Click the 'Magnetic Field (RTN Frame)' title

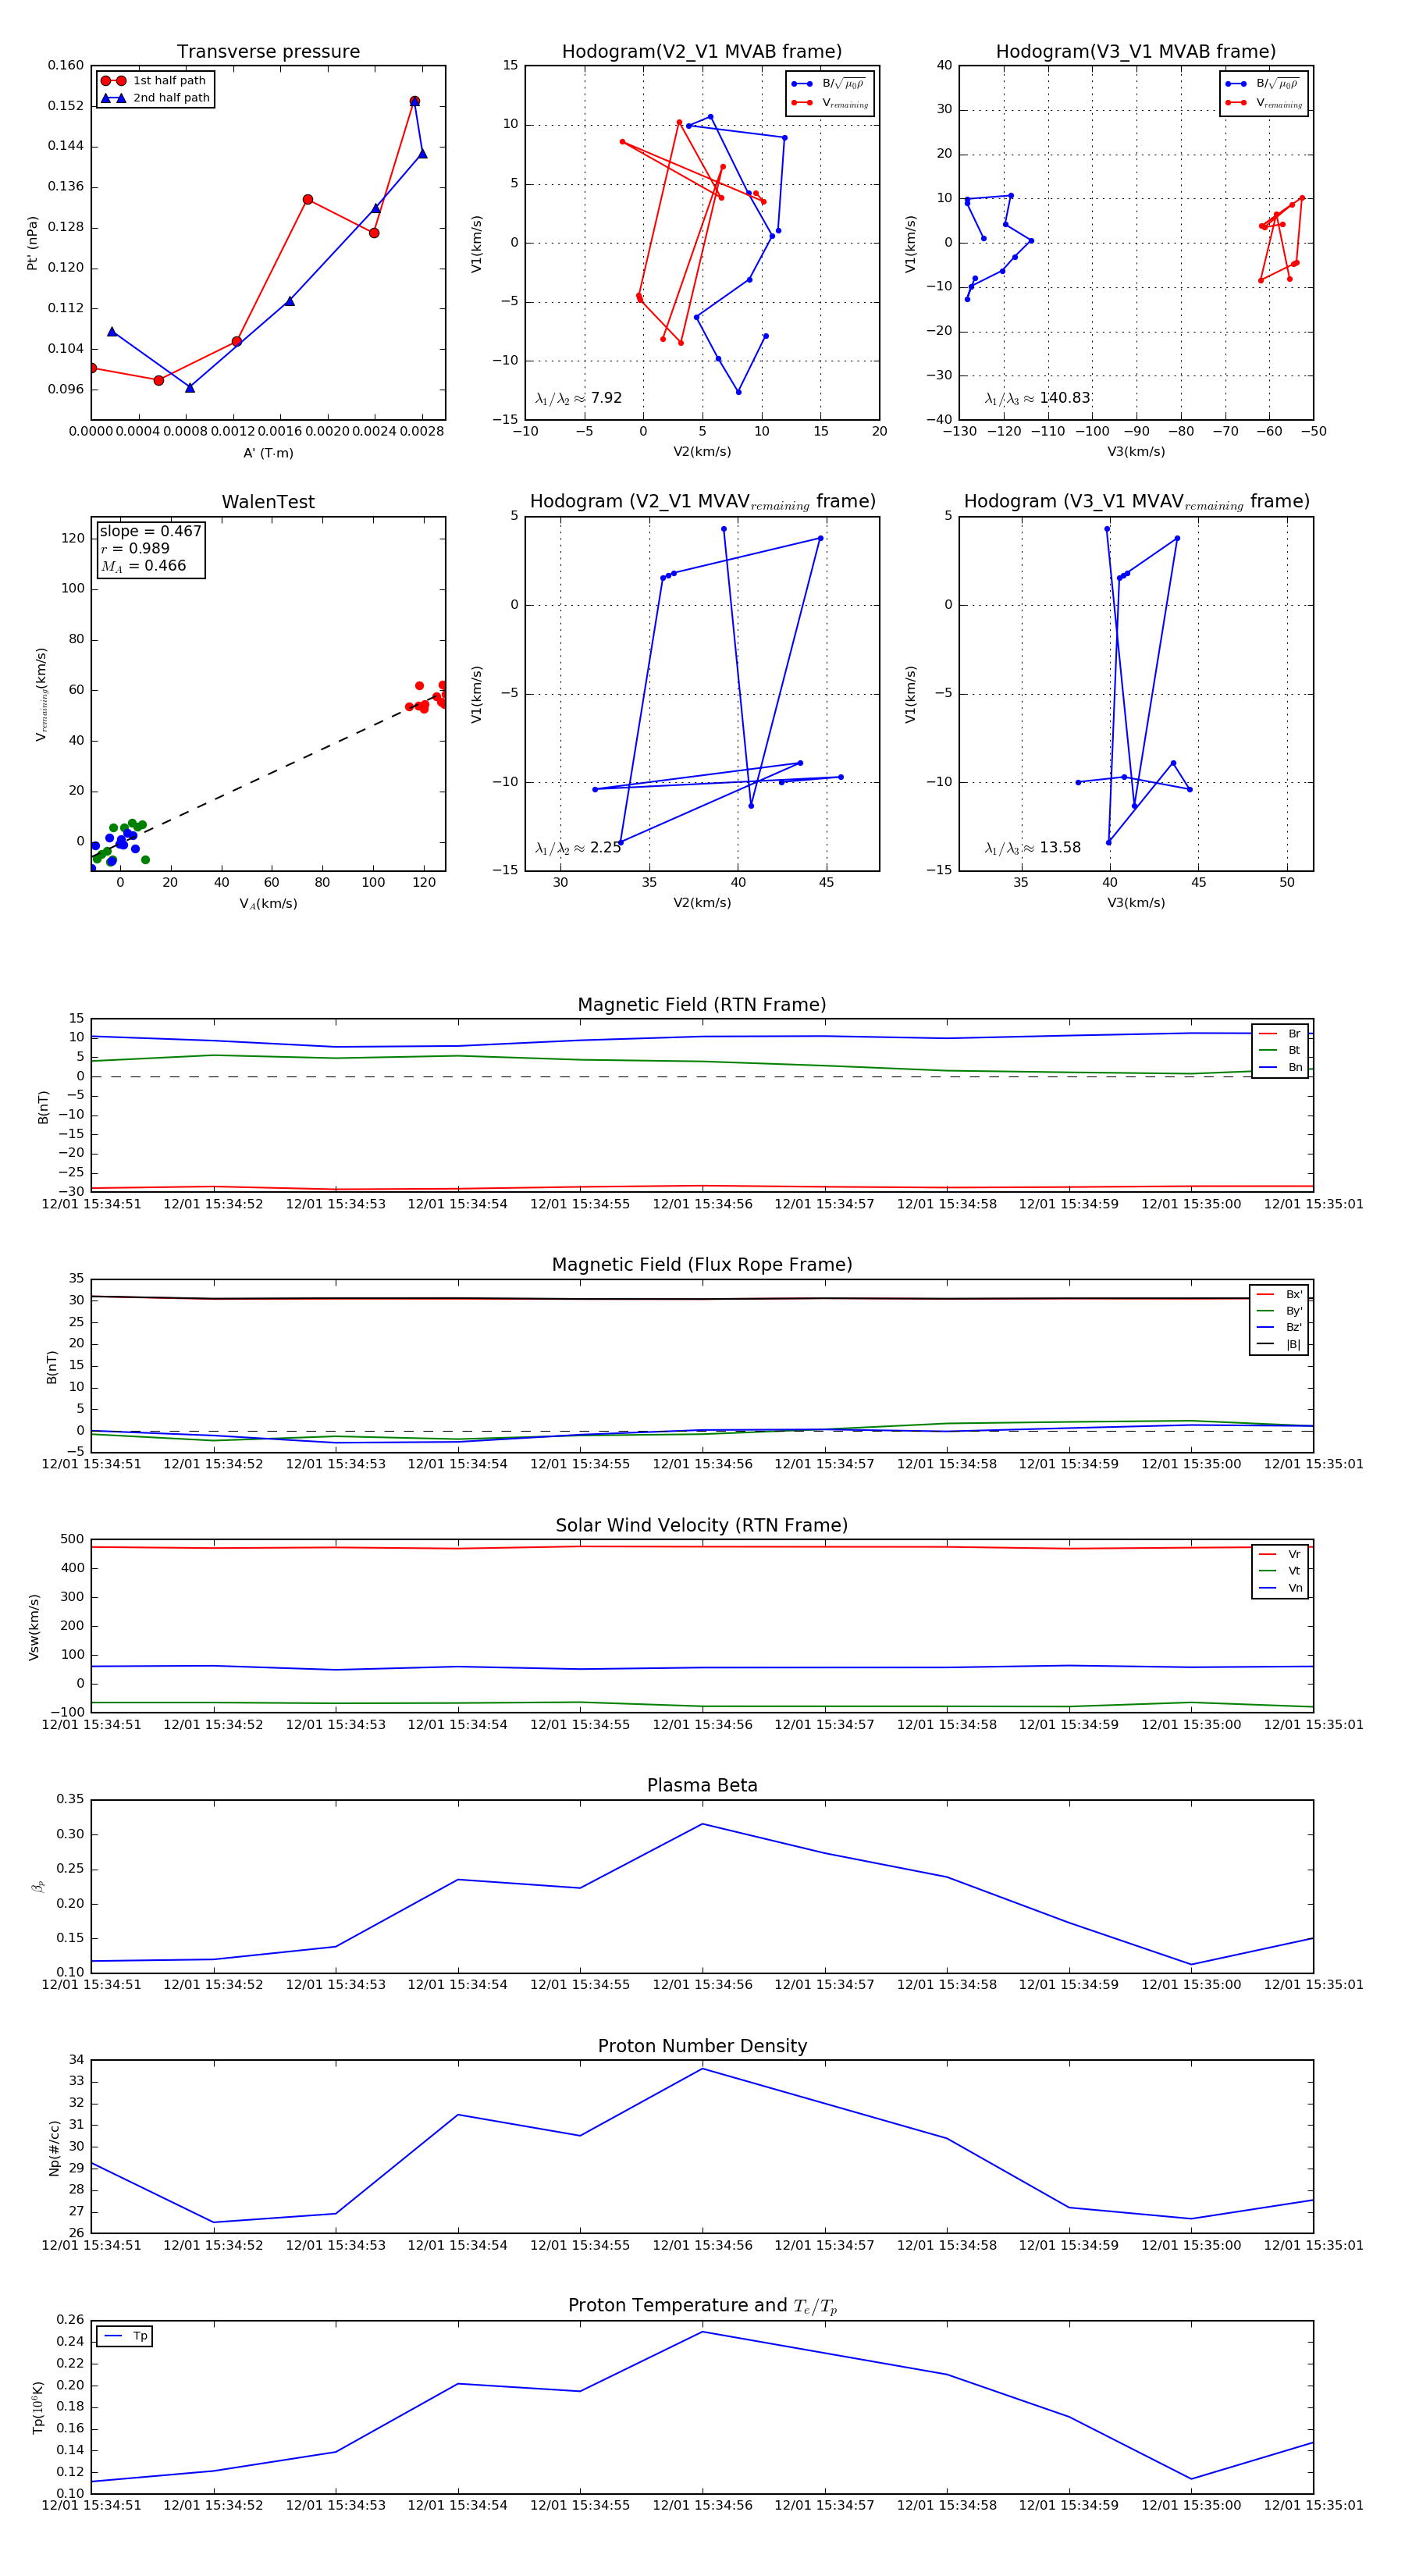click(702, 1005)
